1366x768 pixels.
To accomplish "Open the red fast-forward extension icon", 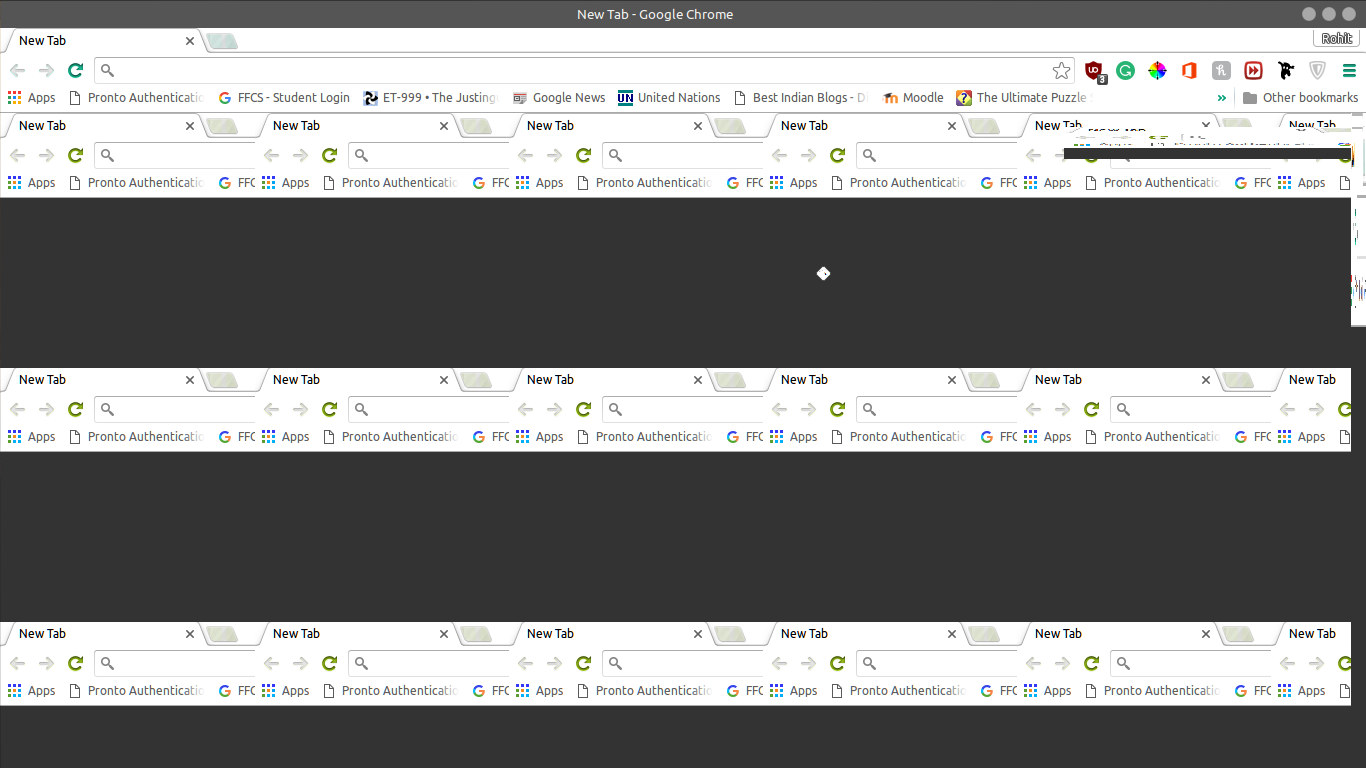I will (x=1253, y=70).
